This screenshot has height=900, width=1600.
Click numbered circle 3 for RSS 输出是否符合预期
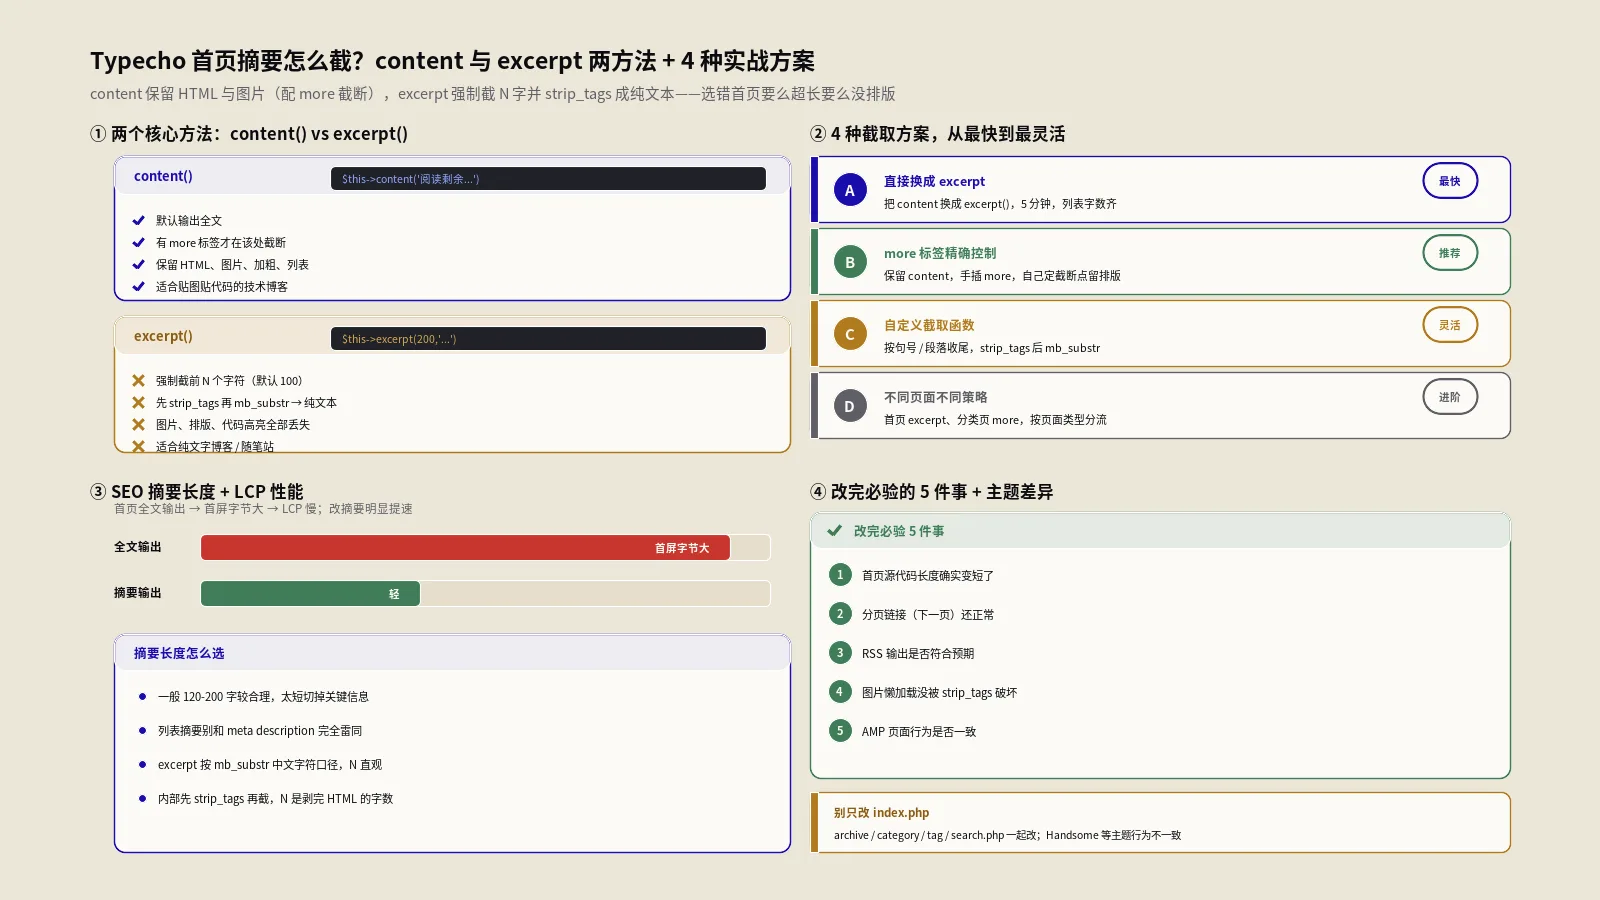pyautogui.click(x=840, y=653)
